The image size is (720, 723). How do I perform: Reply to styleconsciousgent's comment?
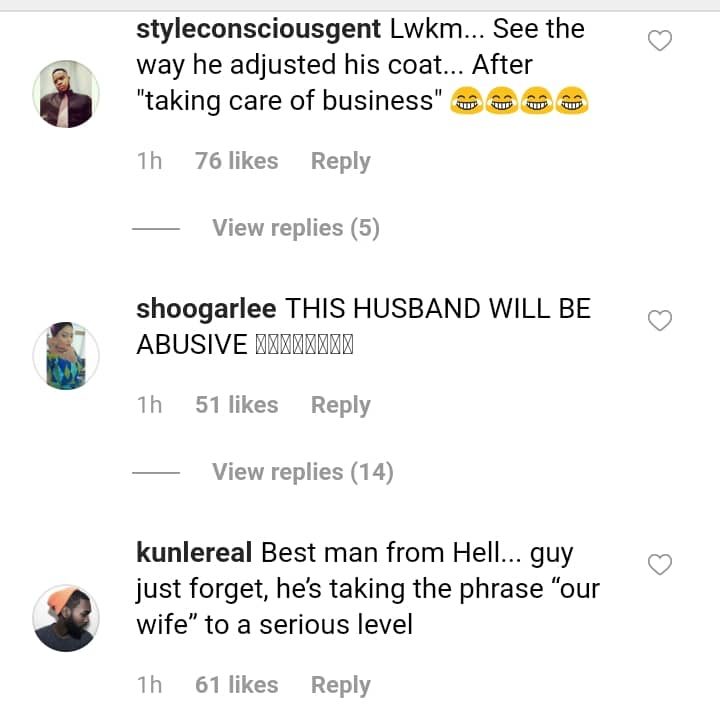coord(340,161)
